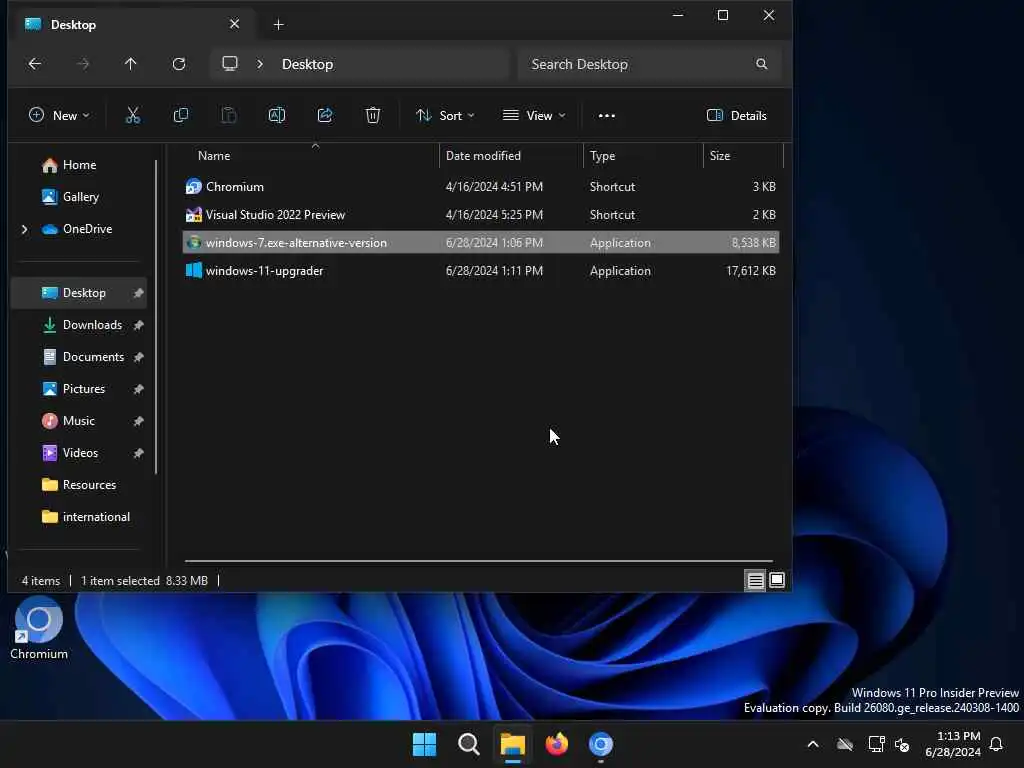The image size is (1024, 768).
Task: Click the chevron after PC icon in address bar
Action: [x=260, y=64]
